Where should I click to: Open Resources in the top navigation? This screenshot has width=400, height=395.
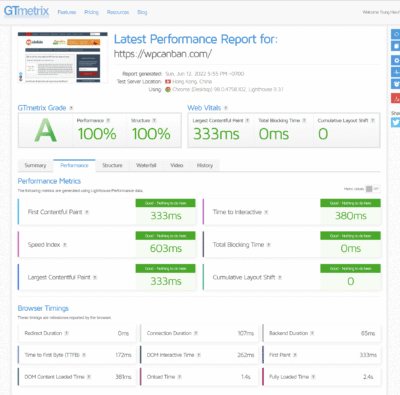click(x=118, y=12)
